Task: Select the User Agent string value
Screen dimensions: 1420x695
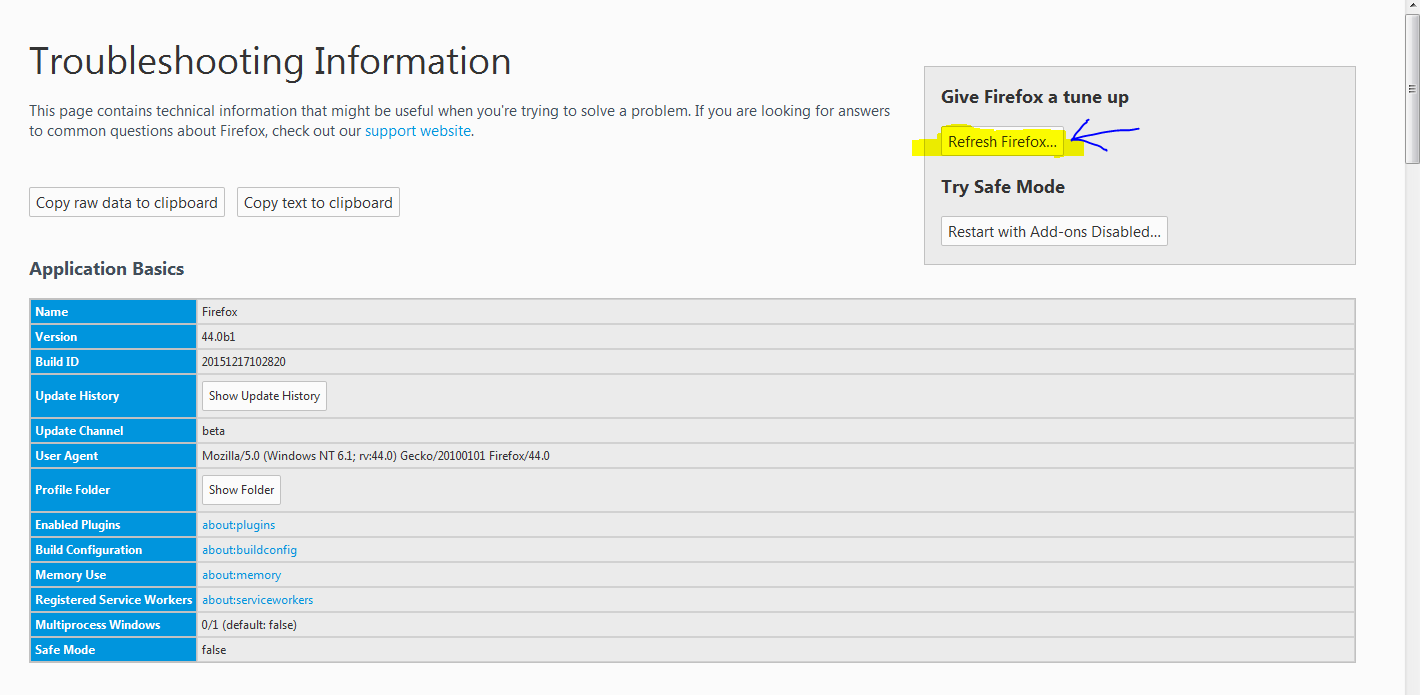Action: [x=375, y=456]
